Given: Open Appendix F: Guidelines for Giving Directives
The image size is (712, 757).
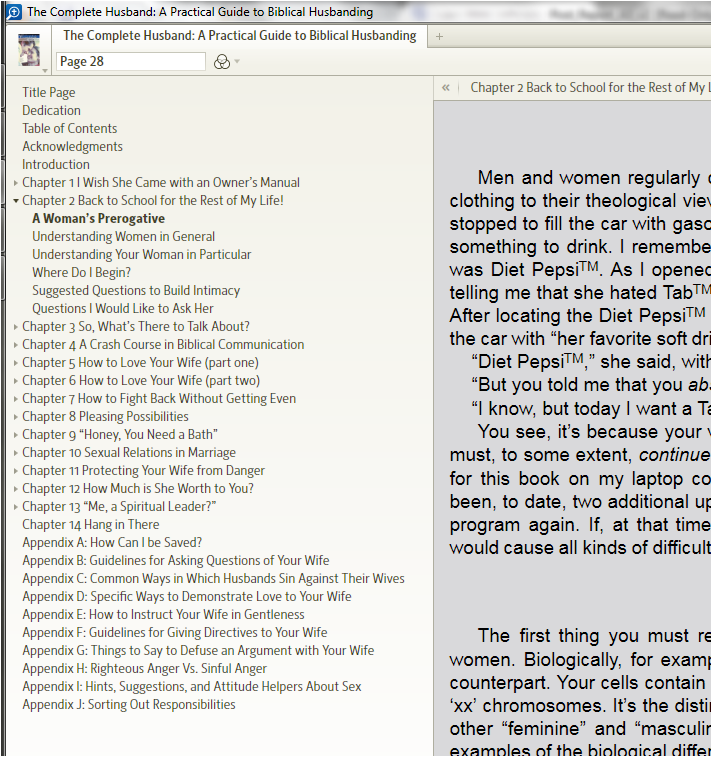Looking at the screenshot, I should [x=175, y=632].
